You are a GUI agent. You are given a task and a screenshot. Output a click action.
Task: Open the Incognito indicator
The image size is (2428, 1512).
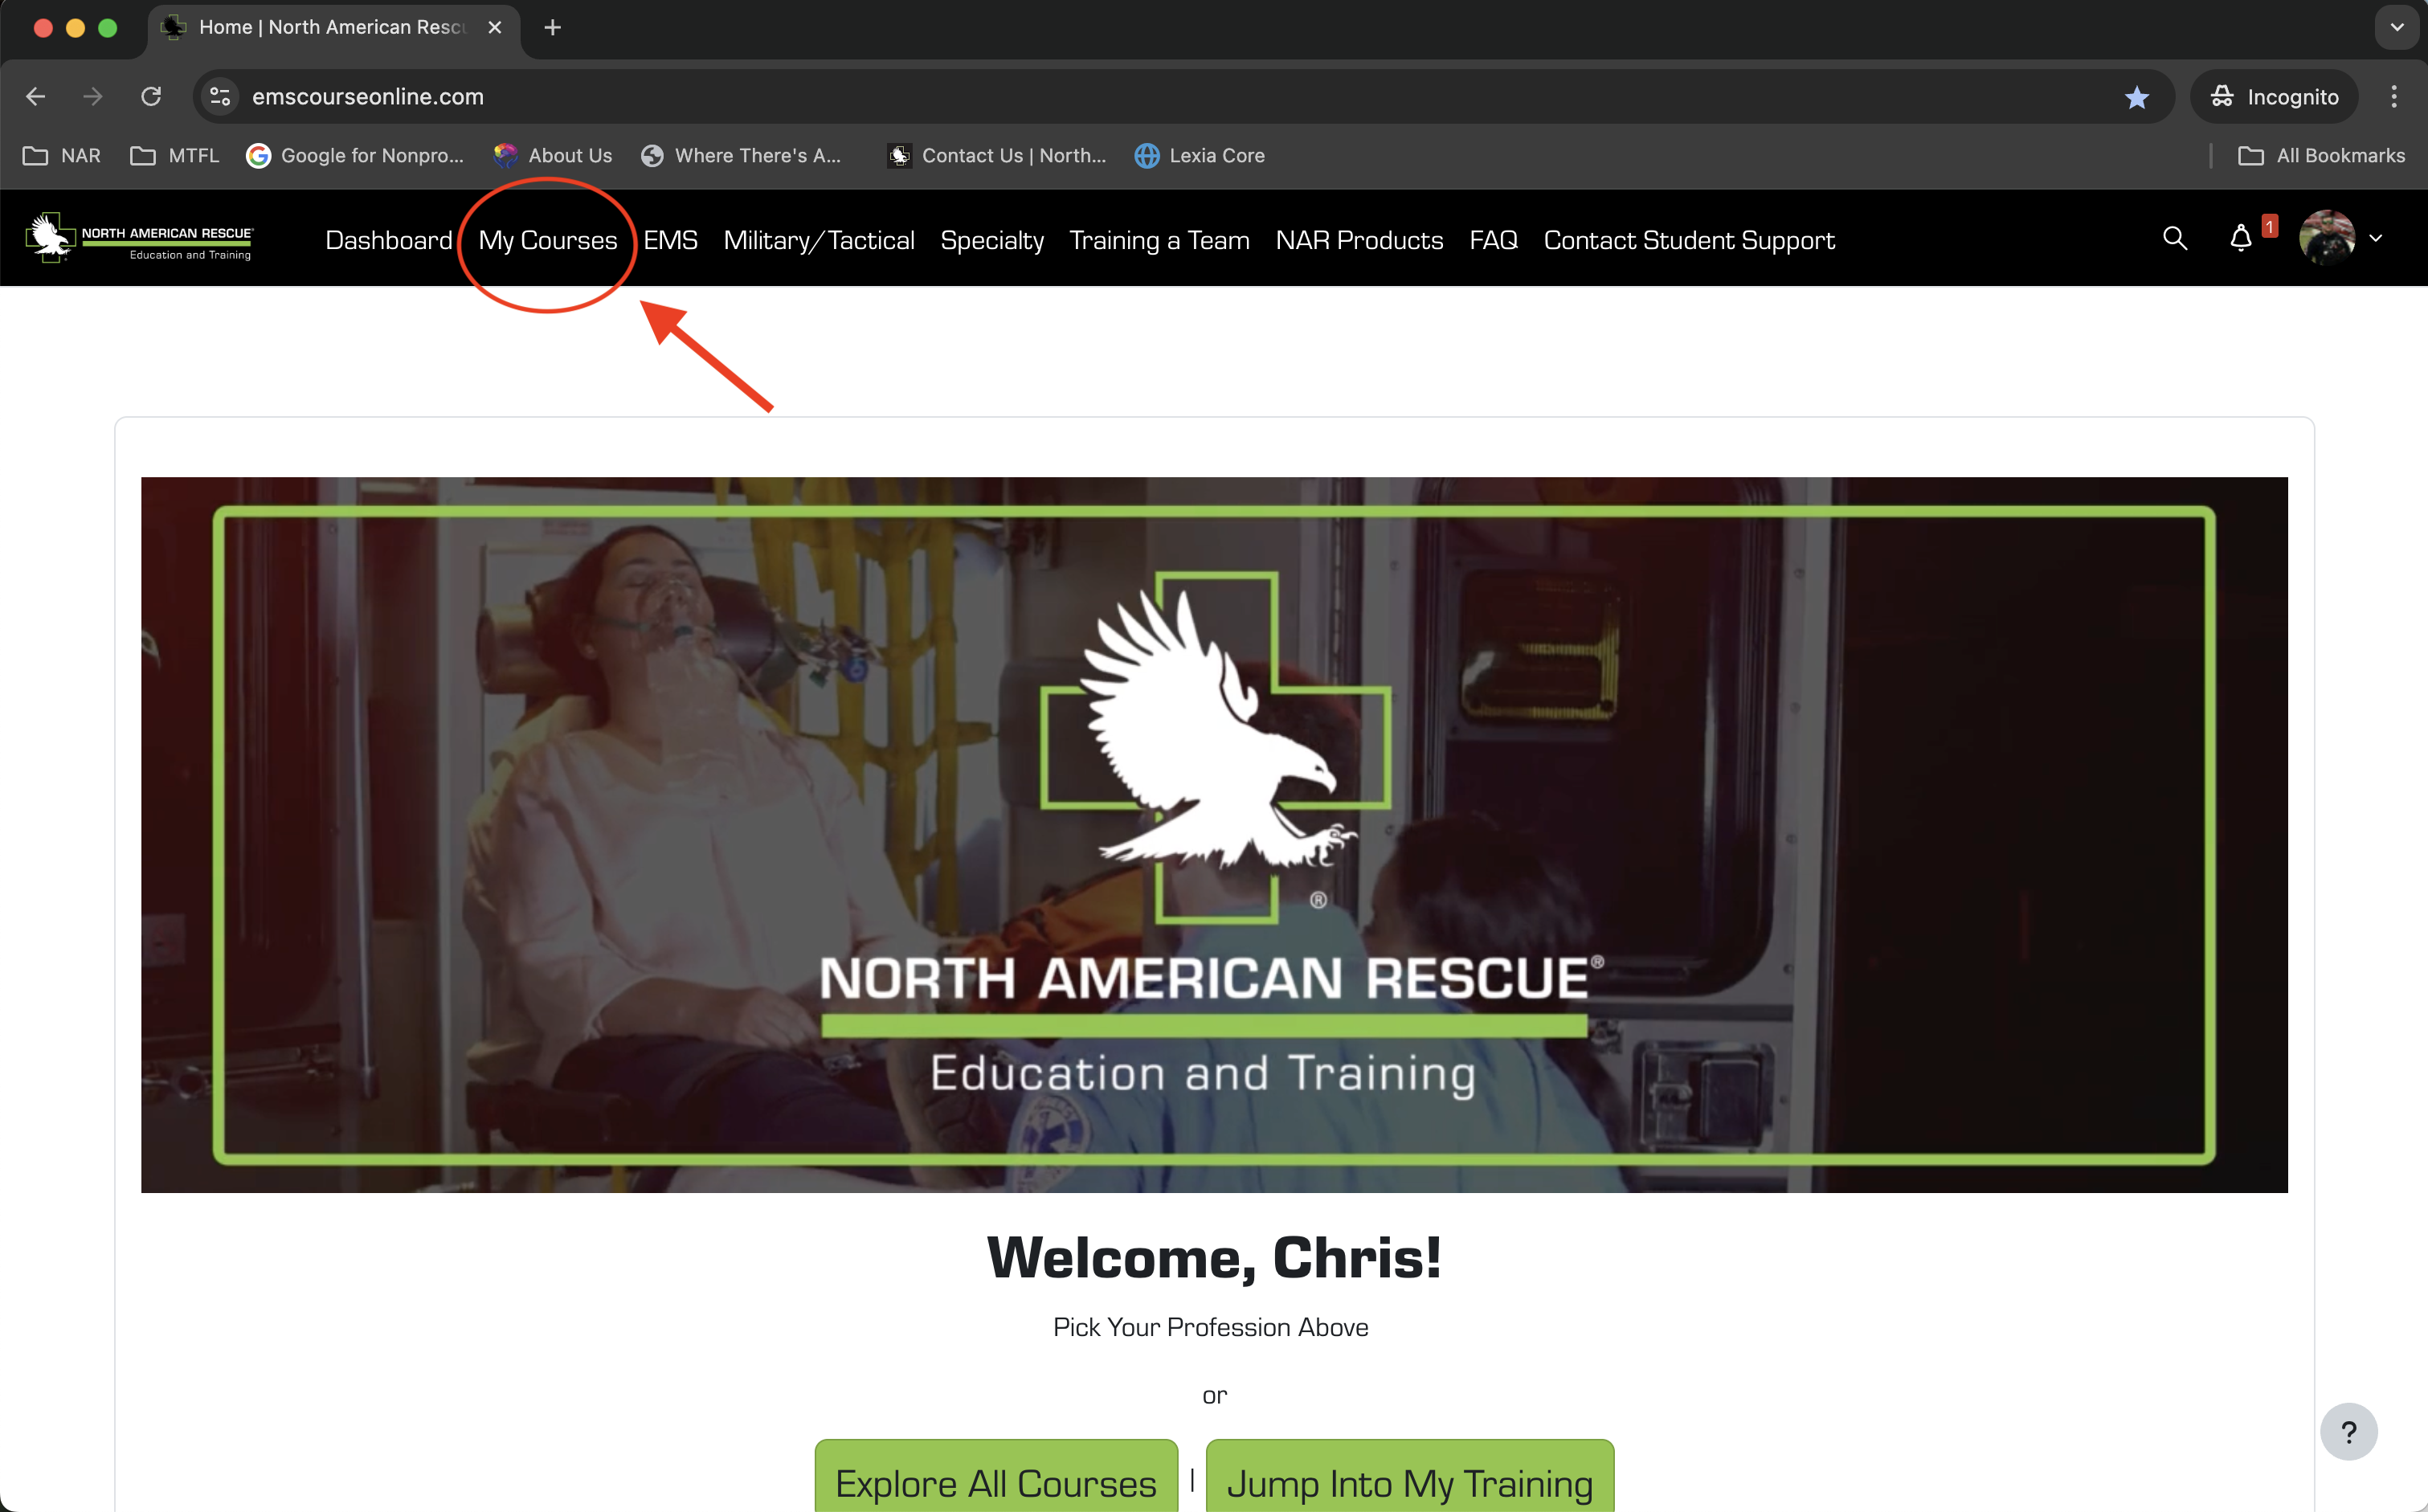click(x=2274, y=97)
